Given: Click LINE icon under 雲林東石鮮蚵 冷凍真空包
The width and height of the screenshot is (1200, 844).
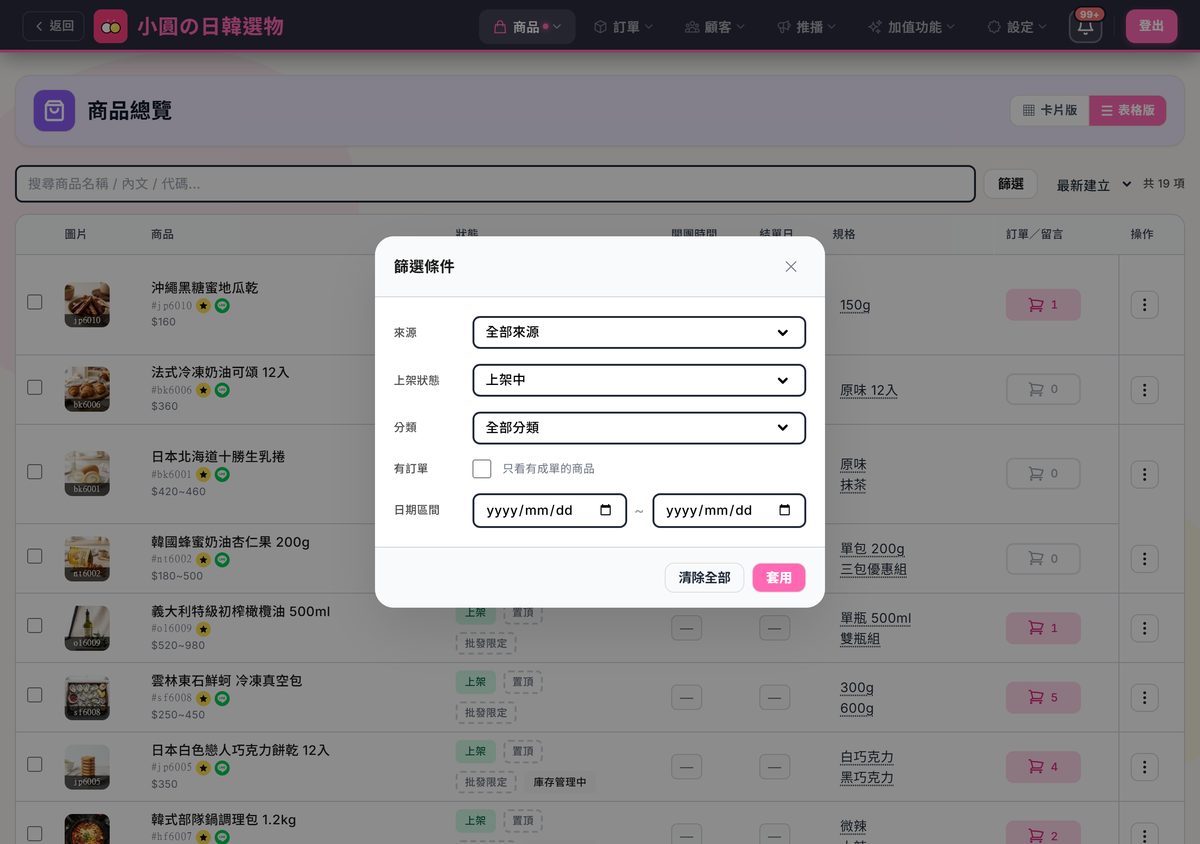Looking at the screenshot, I should tap(222, 698).
